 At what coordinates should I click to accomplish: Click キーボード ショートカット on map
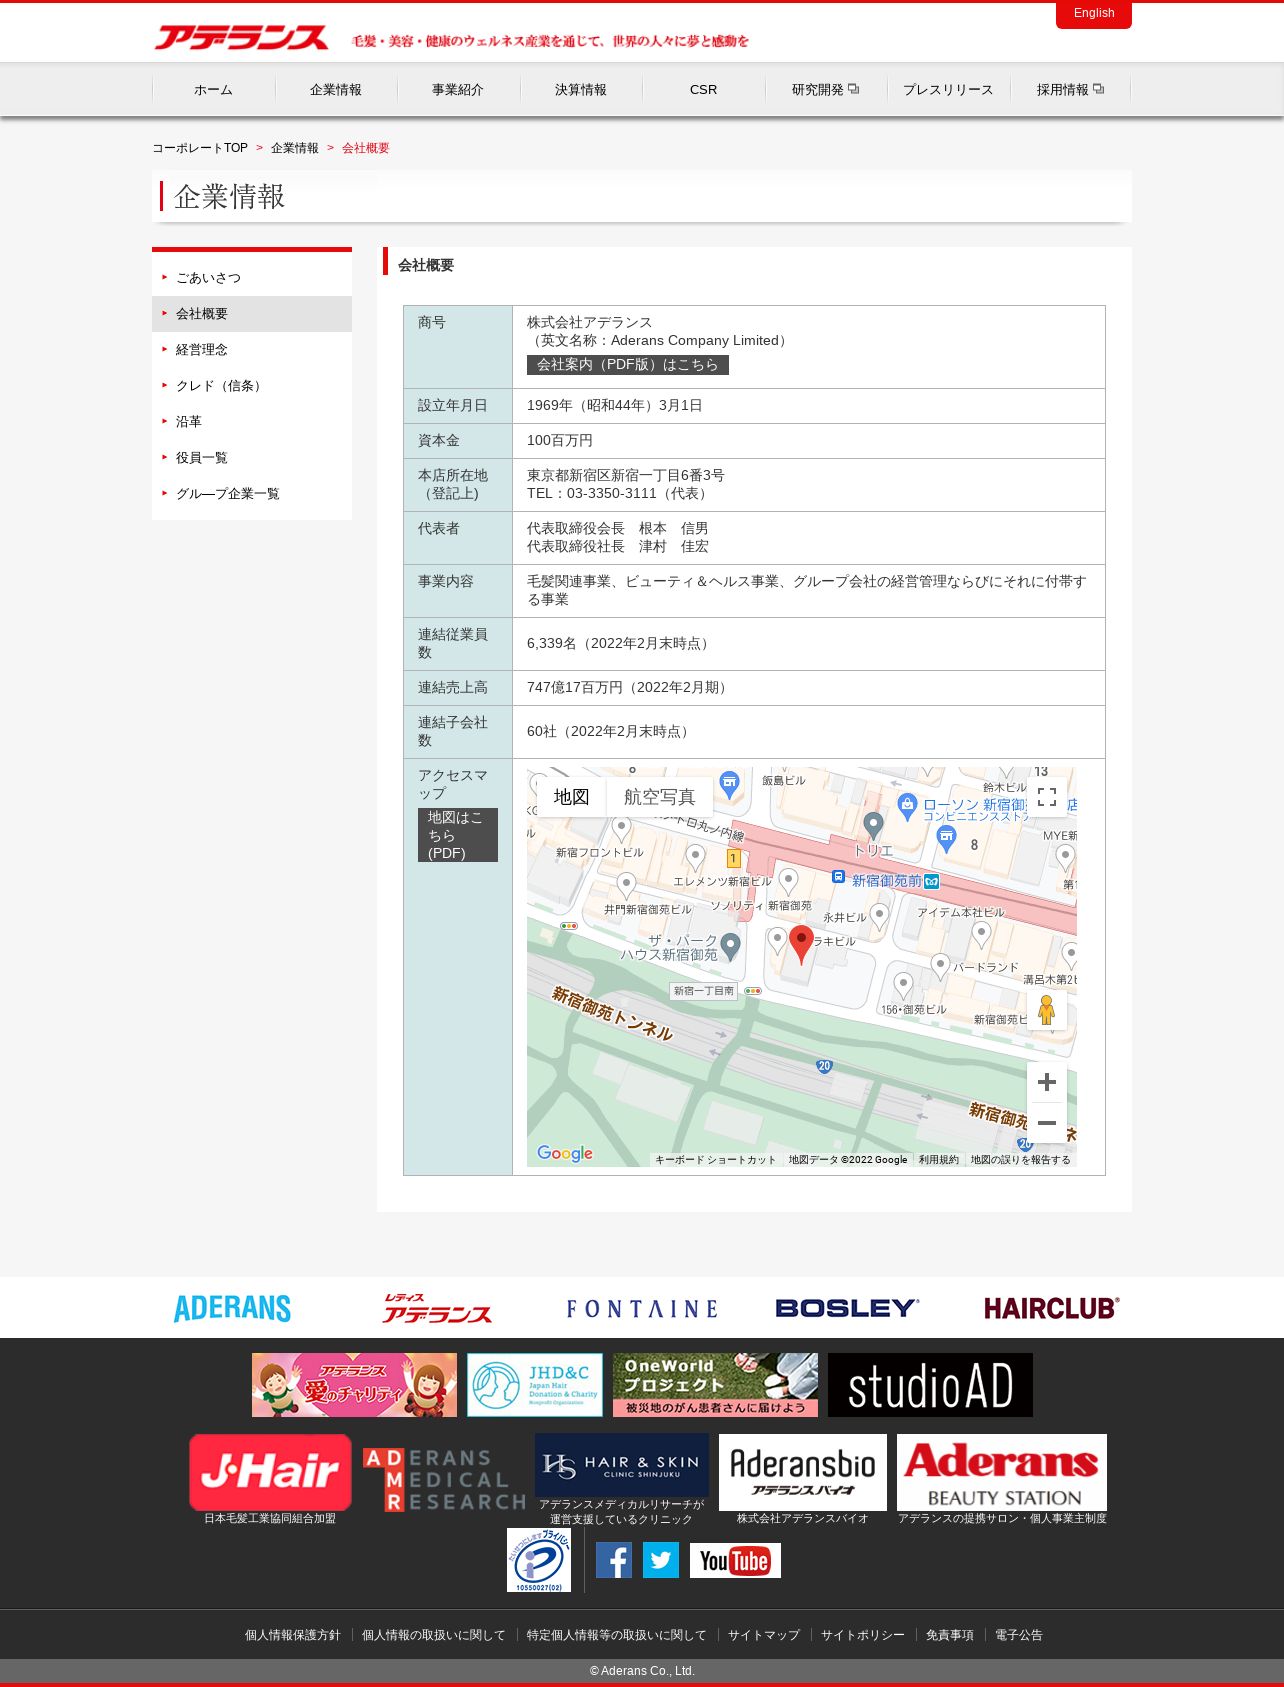[715, 1160]
